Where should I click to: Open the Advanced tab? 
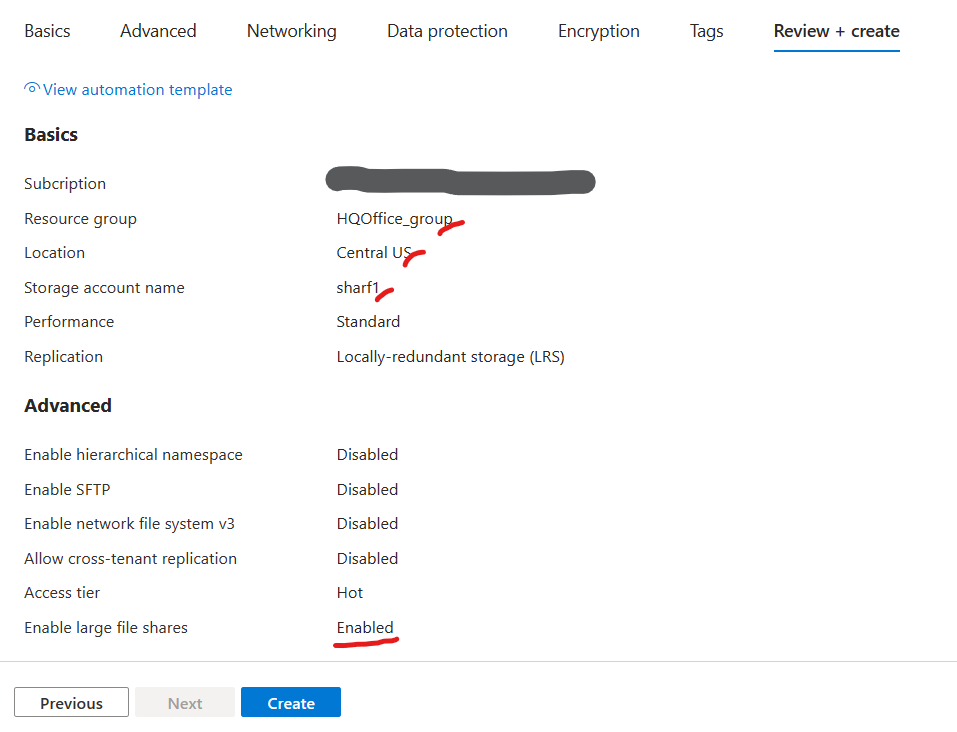point(158,31)
